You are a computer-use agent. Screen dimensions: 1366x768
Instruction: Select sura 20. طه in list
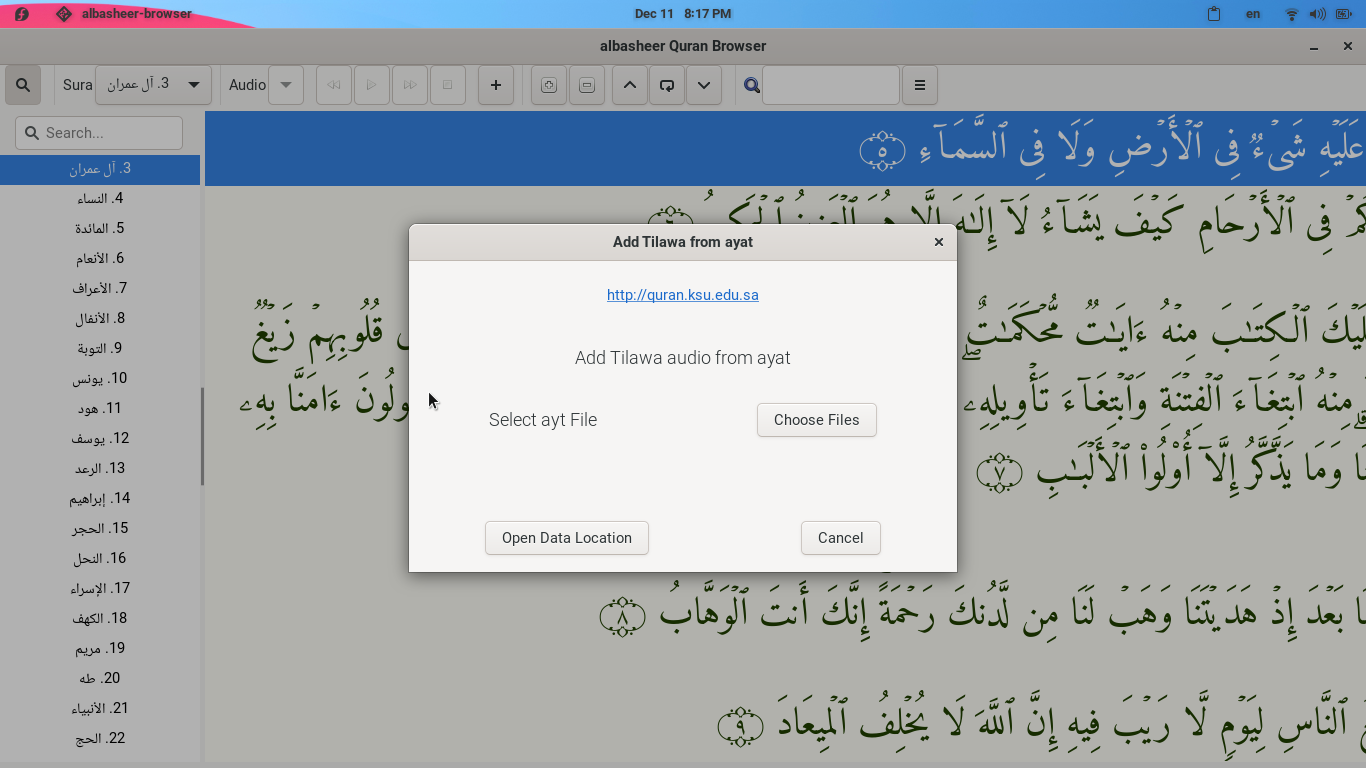[100, 679]
